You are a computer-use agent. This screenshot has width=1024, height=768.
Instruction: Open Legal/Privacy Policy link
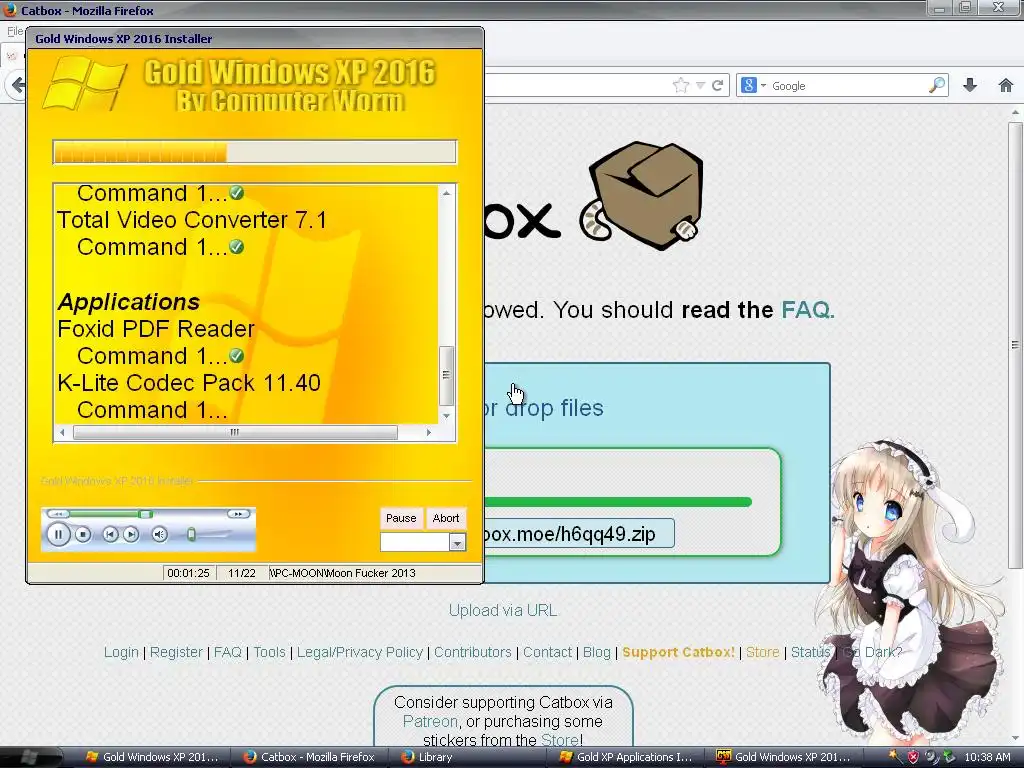click(x=360, y=652)
